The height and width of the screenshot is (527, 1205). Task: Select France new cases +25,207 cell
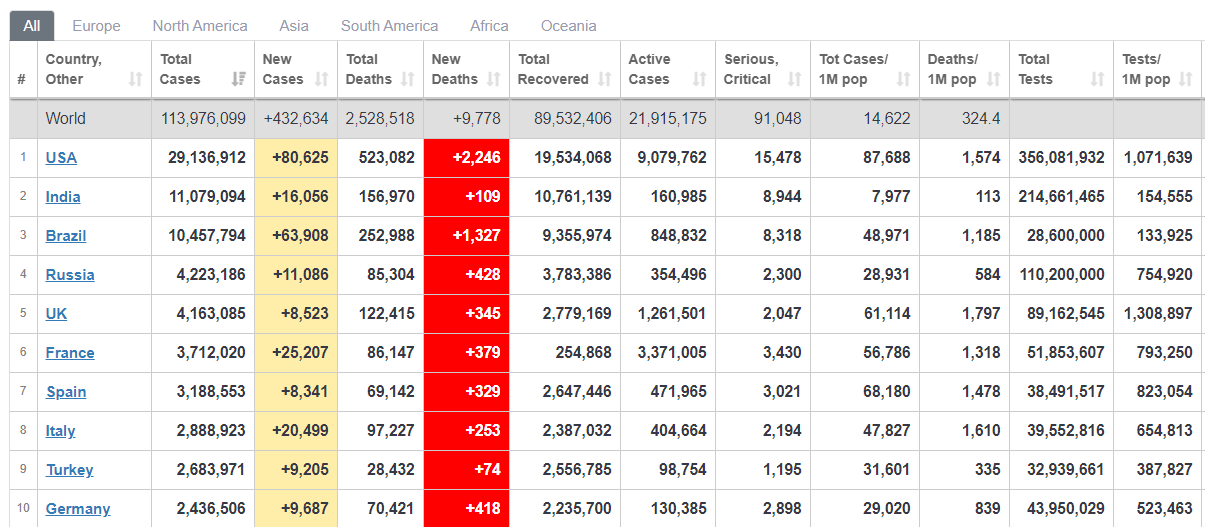tap(296, 353)
